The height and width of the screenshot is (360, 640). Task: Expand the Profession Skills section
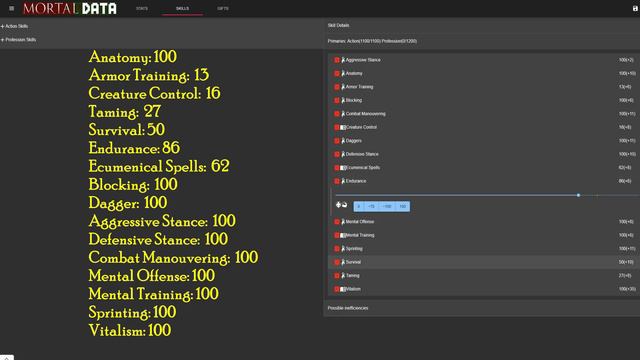coord(18,40)
